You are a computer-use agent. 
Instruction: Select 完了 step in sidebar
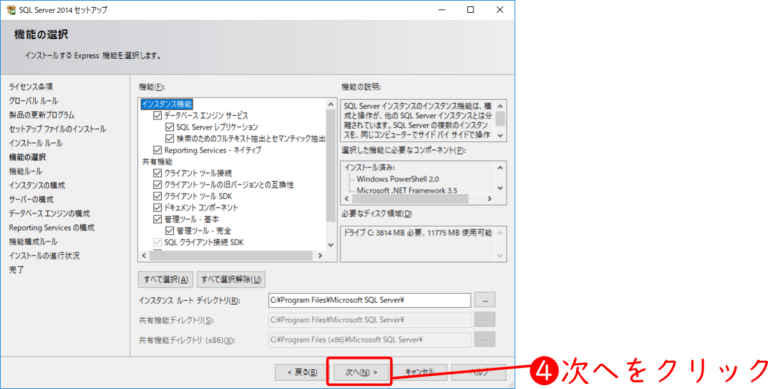point(16,270)
